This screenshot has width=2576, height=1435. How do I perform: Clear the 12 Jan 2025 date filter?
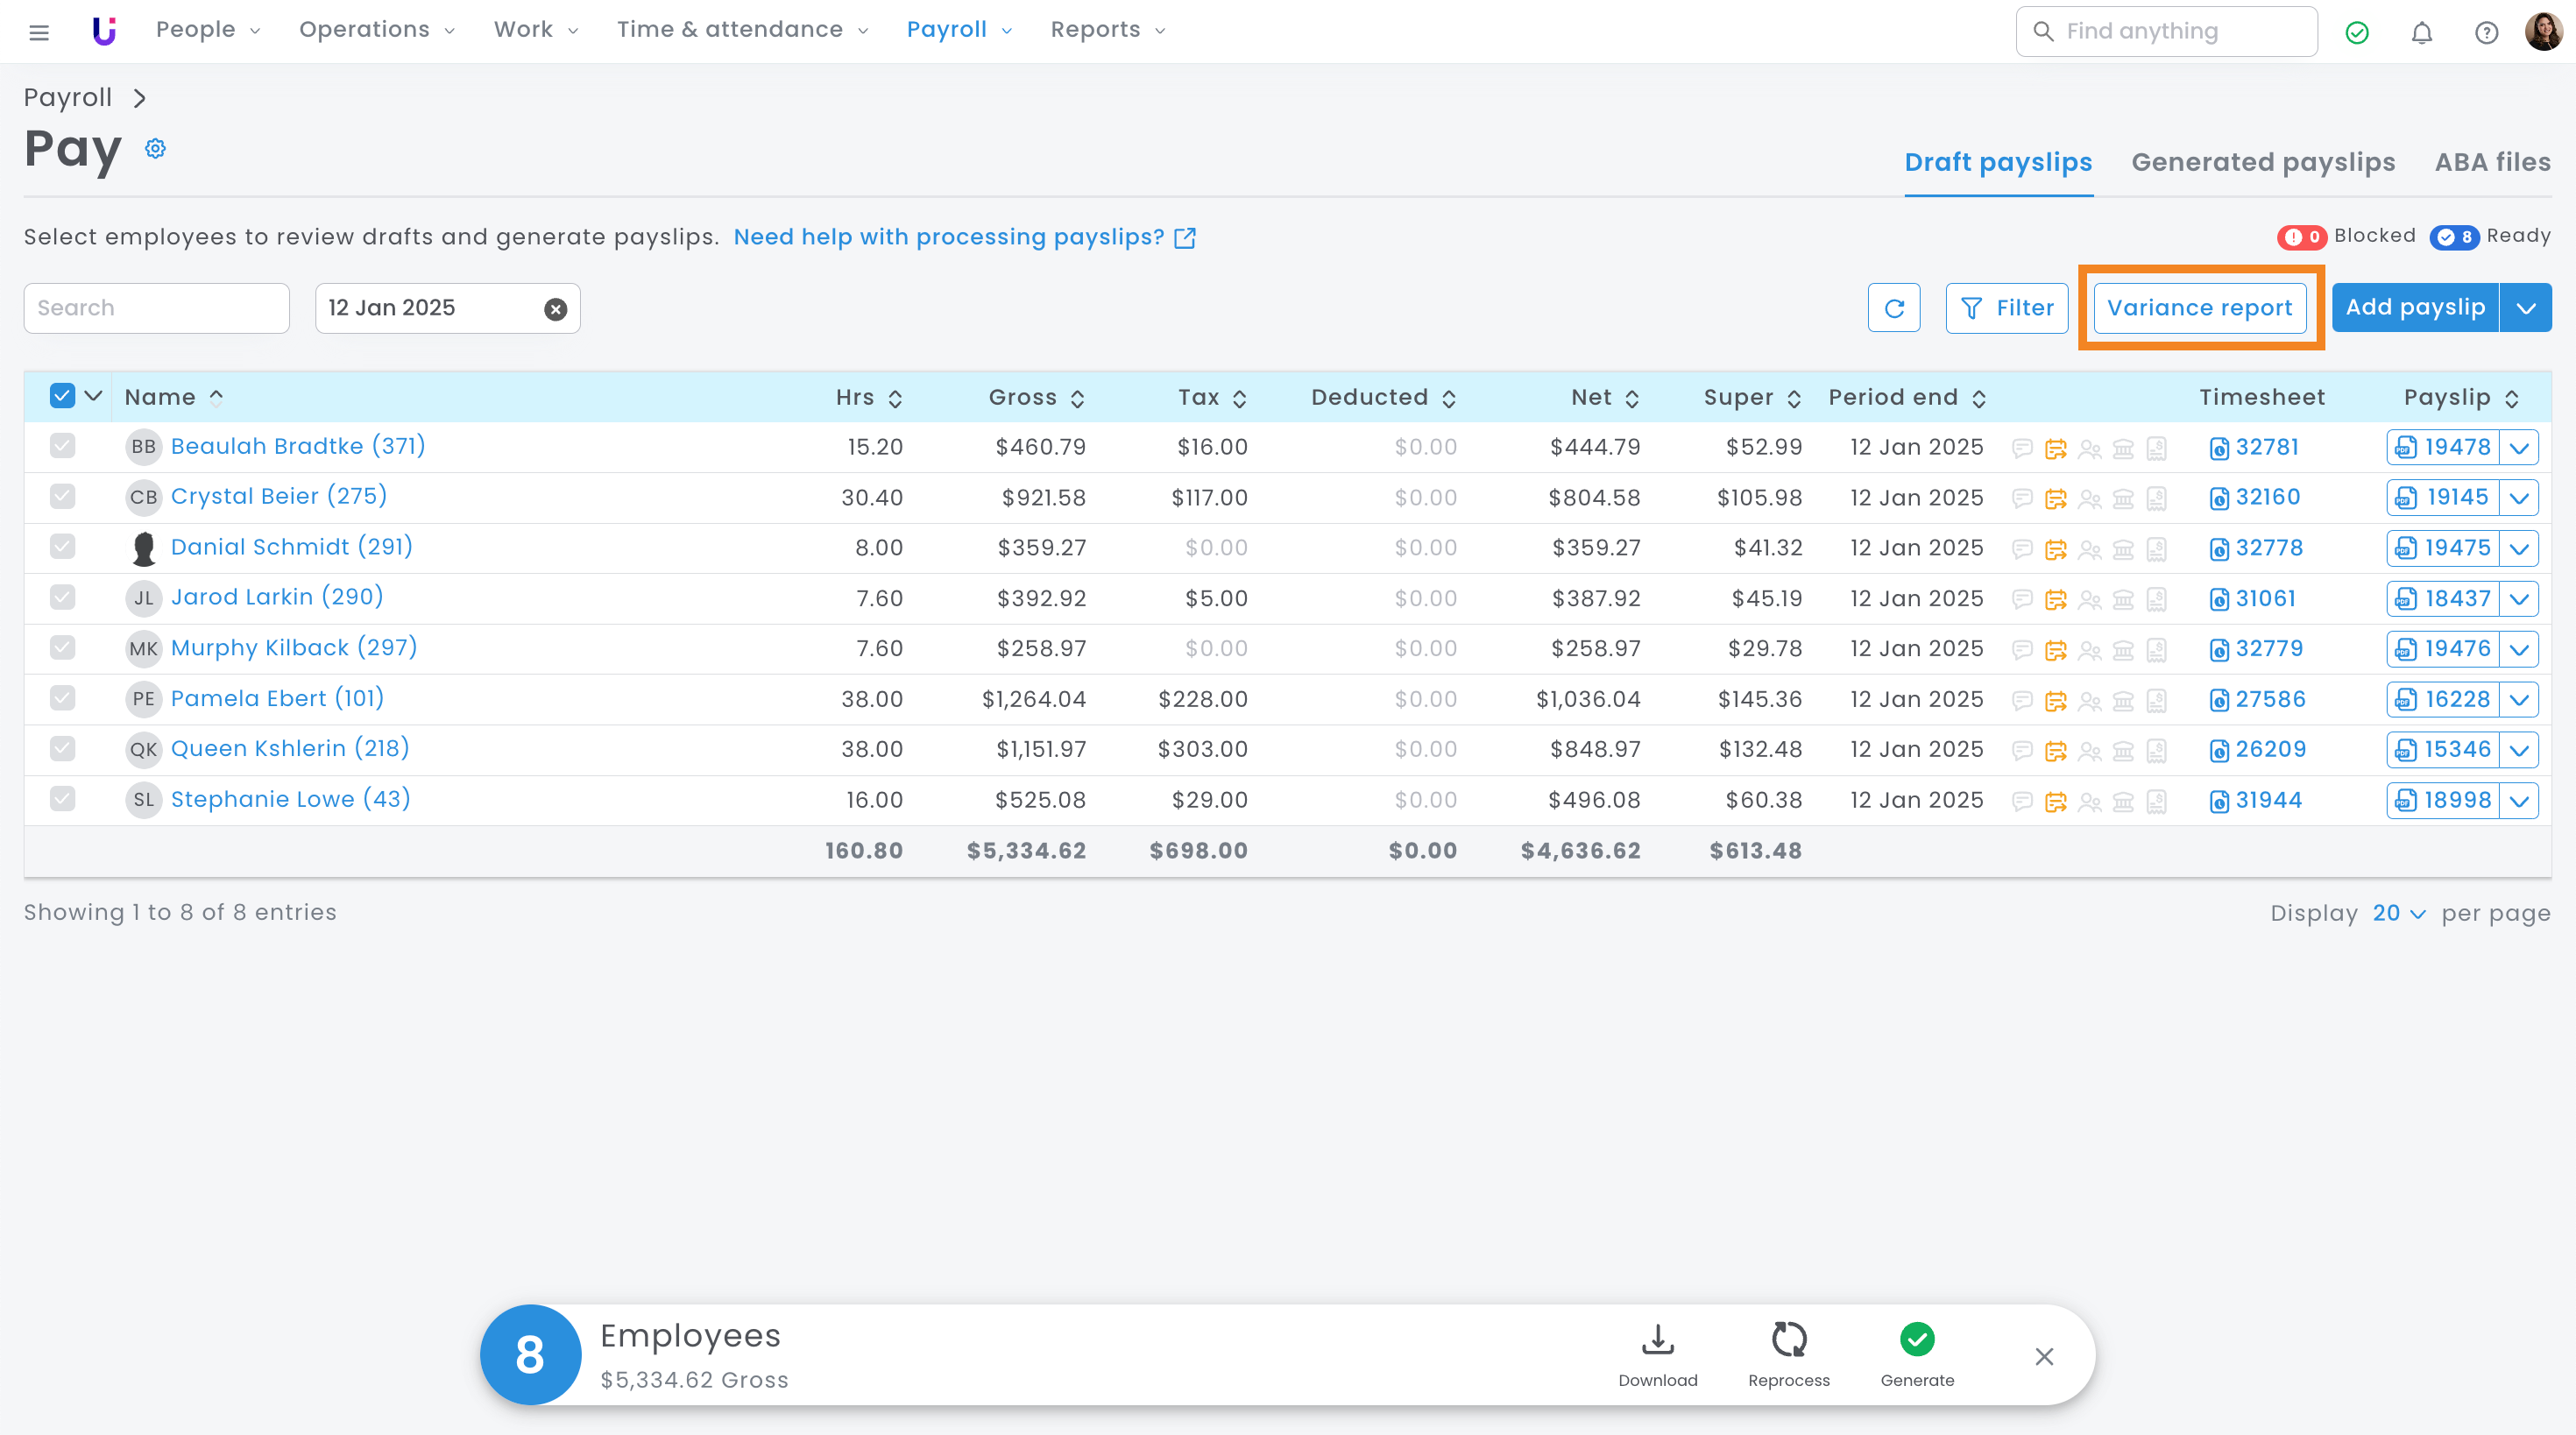(x=555, y=309)
